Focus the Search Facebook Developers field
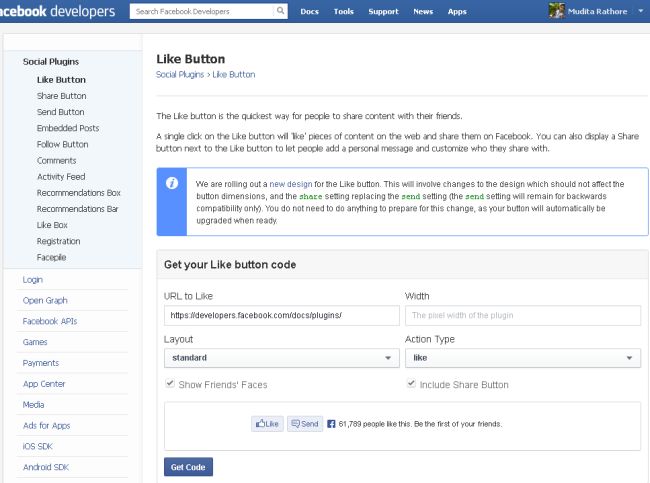This screenshot has height=483, width=650. pyautogui.click(x=202, y=11)
